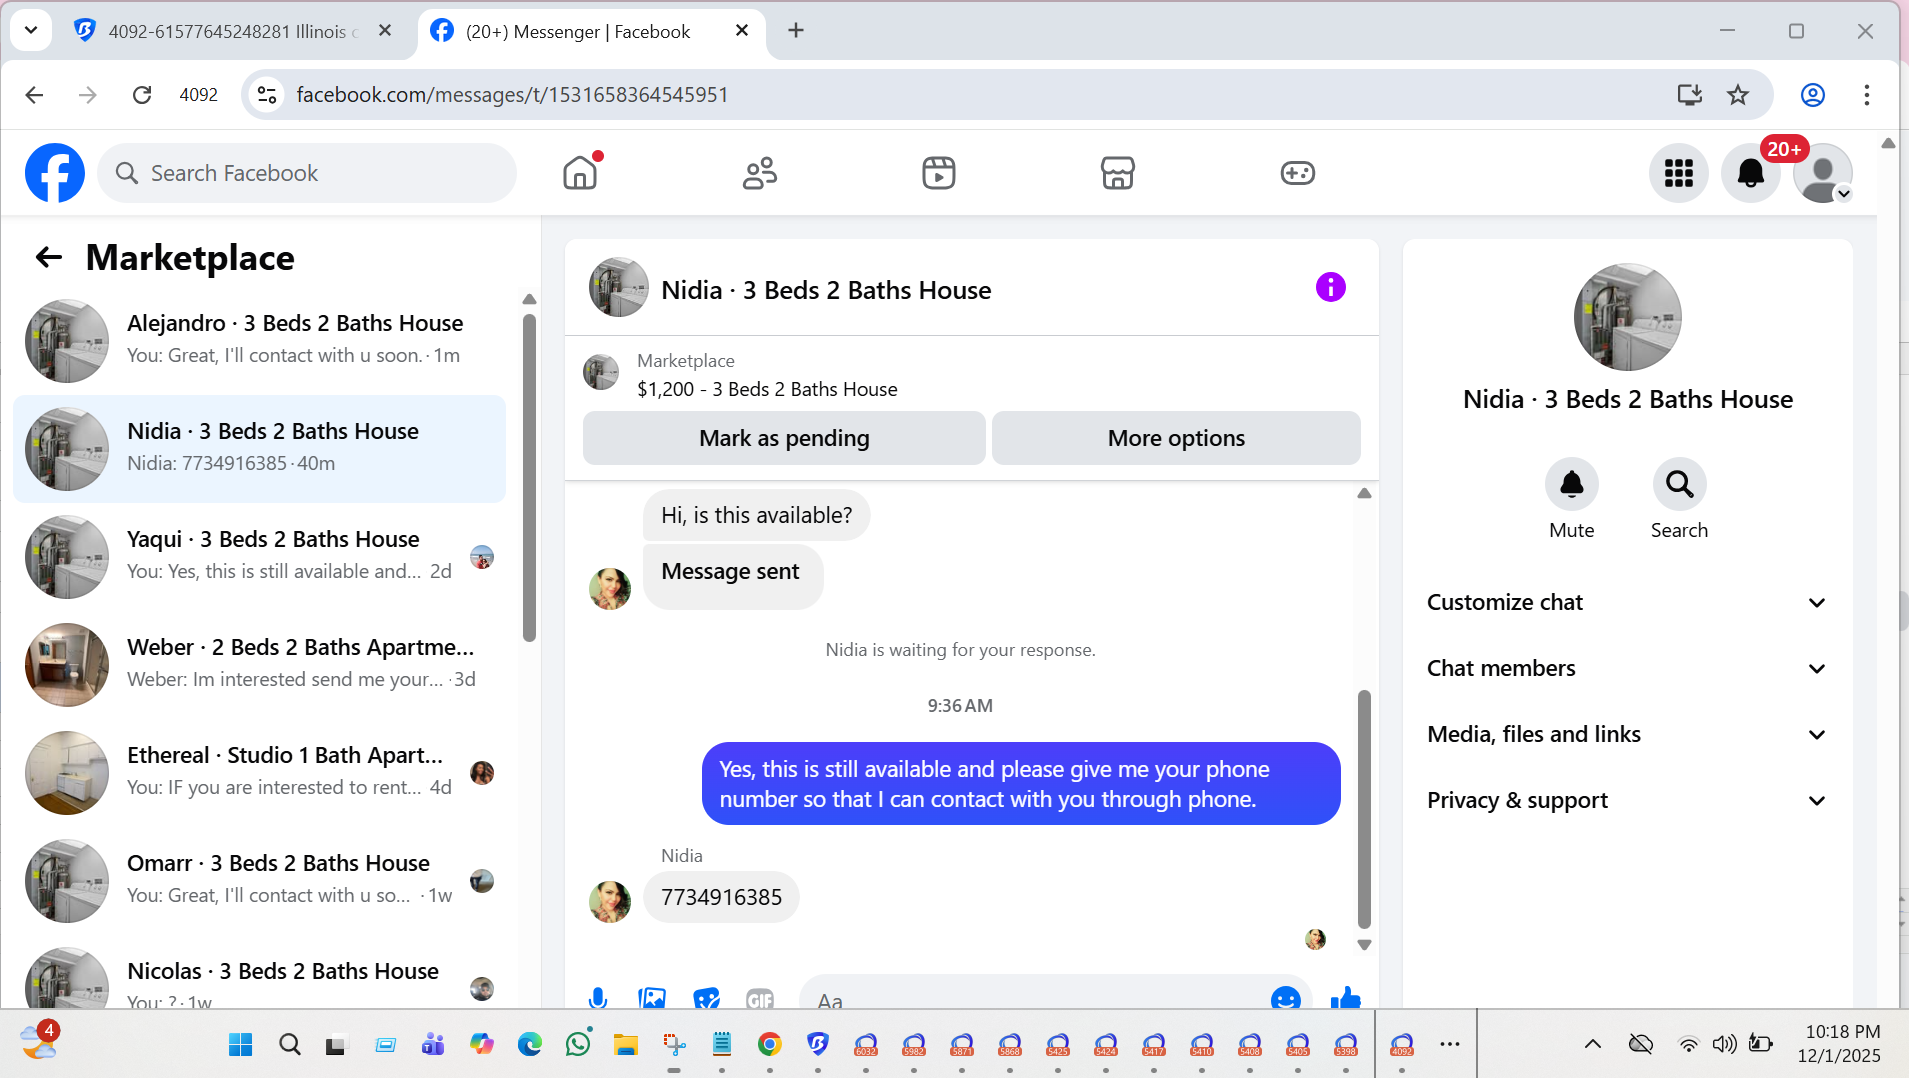Open Yaqui's 3 Beds 2 Baths chat
1909x1078 pixels.
(260, 557)
